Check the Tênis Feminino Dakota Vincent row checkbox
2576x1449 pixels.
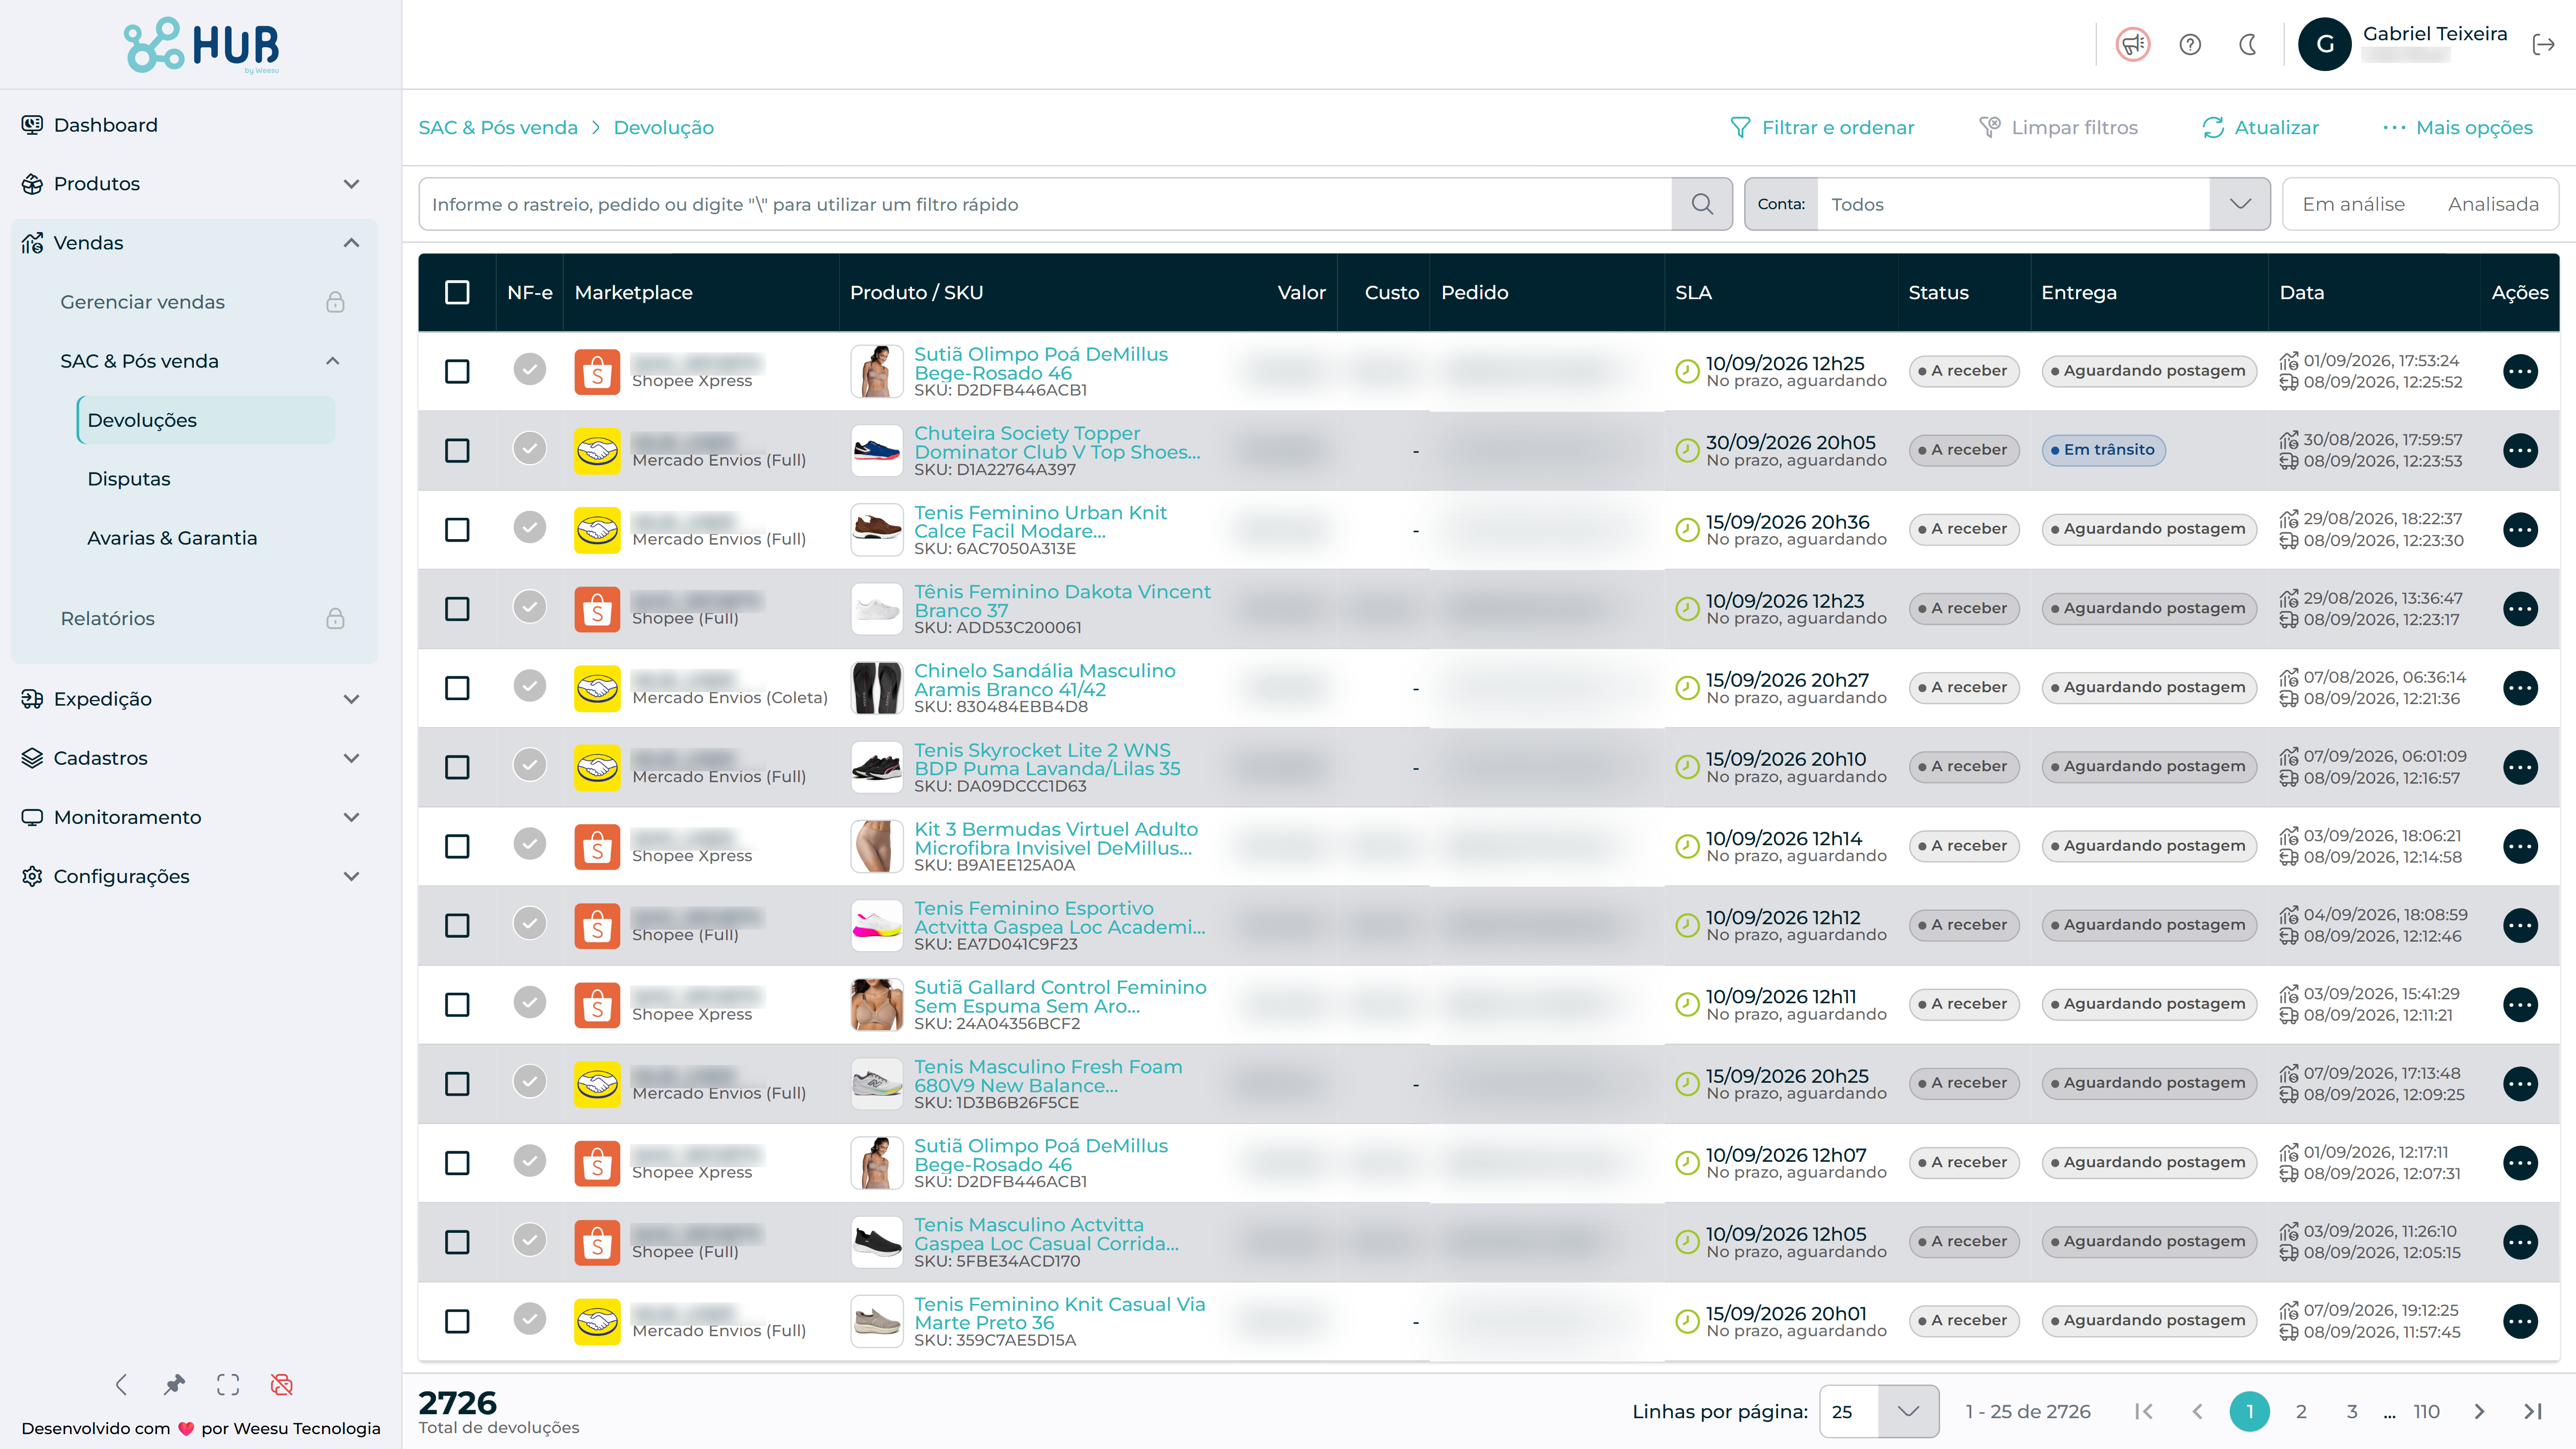coord(457,609)
